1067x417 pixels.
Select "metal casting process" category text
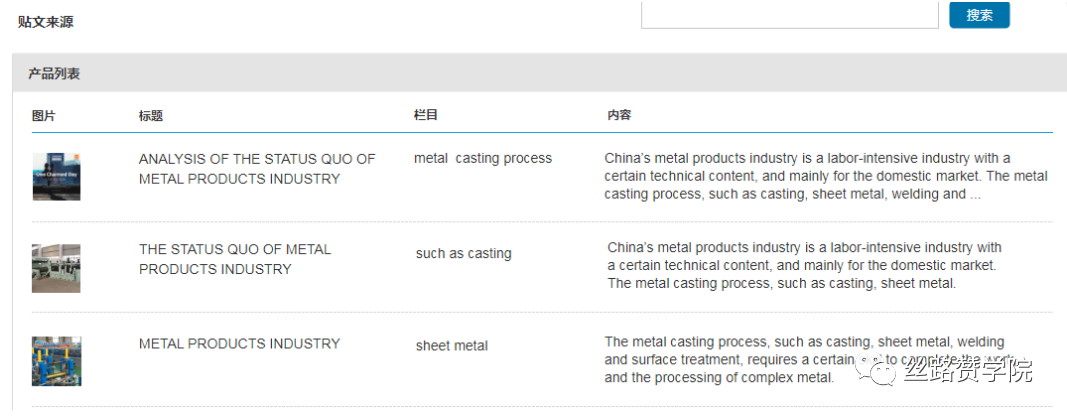[483, 158]
